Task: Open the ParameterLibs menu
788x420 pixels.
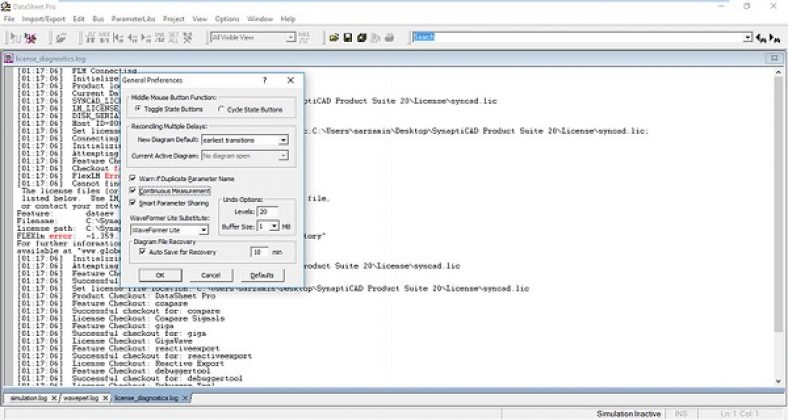Action: click(x=133, y=19)
